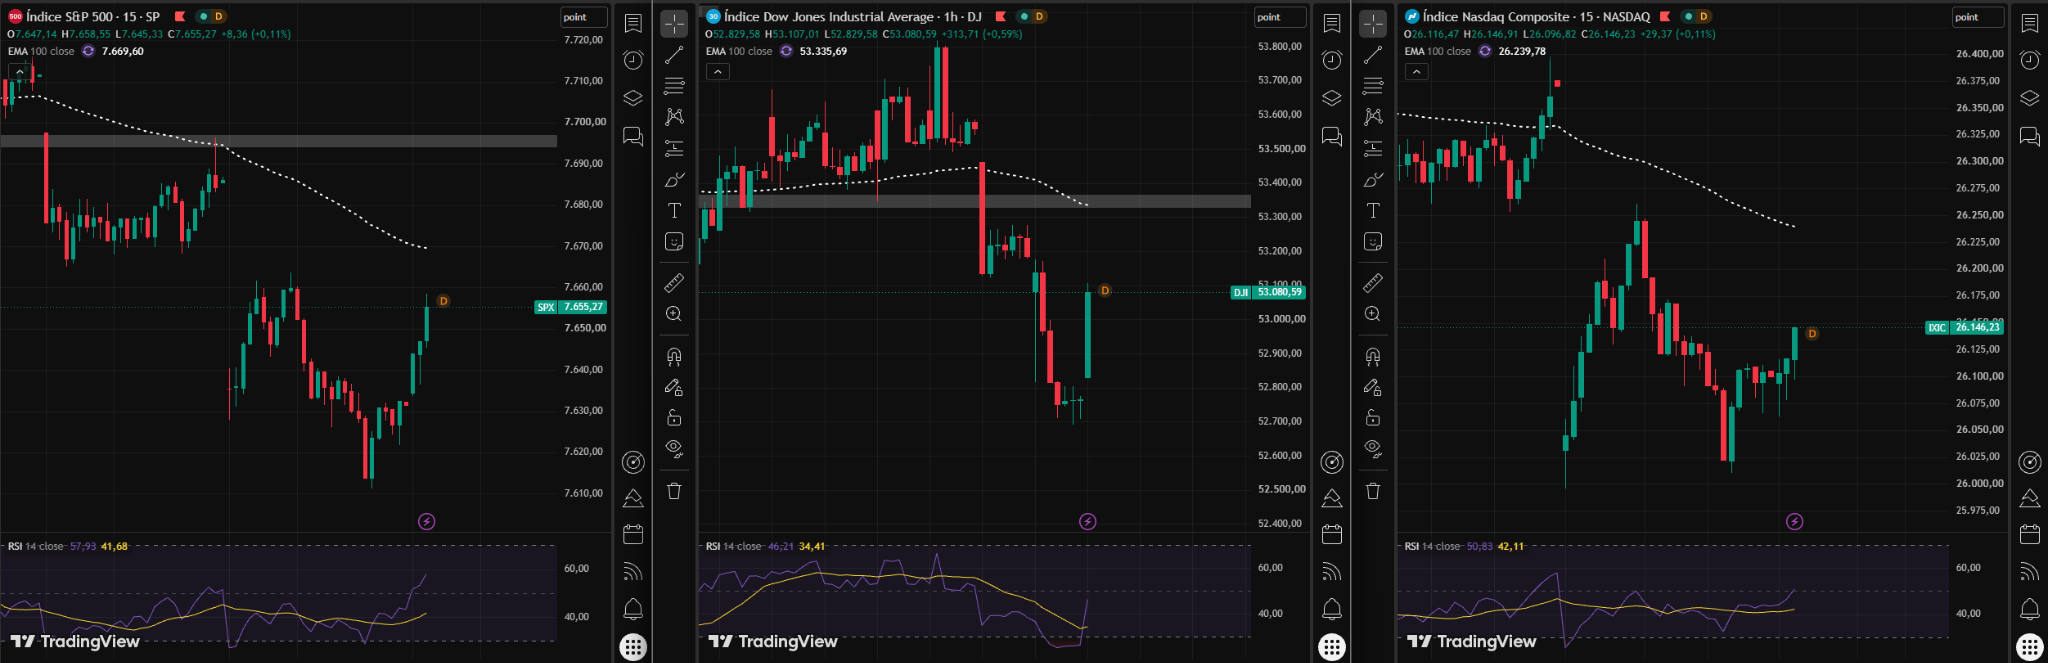Collapse the indicator legend on the Nasdaq chart
This screenshot has width=2048, height=663.
[1416, 72]
